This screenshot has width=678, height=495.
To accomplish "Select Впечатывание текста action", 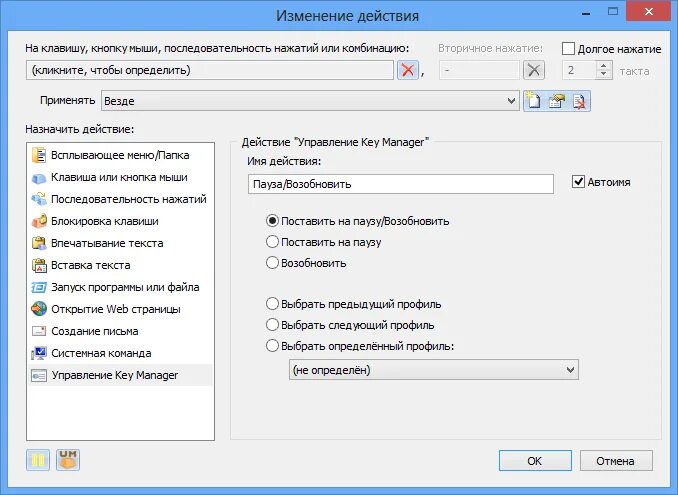I will coord(120,243).
